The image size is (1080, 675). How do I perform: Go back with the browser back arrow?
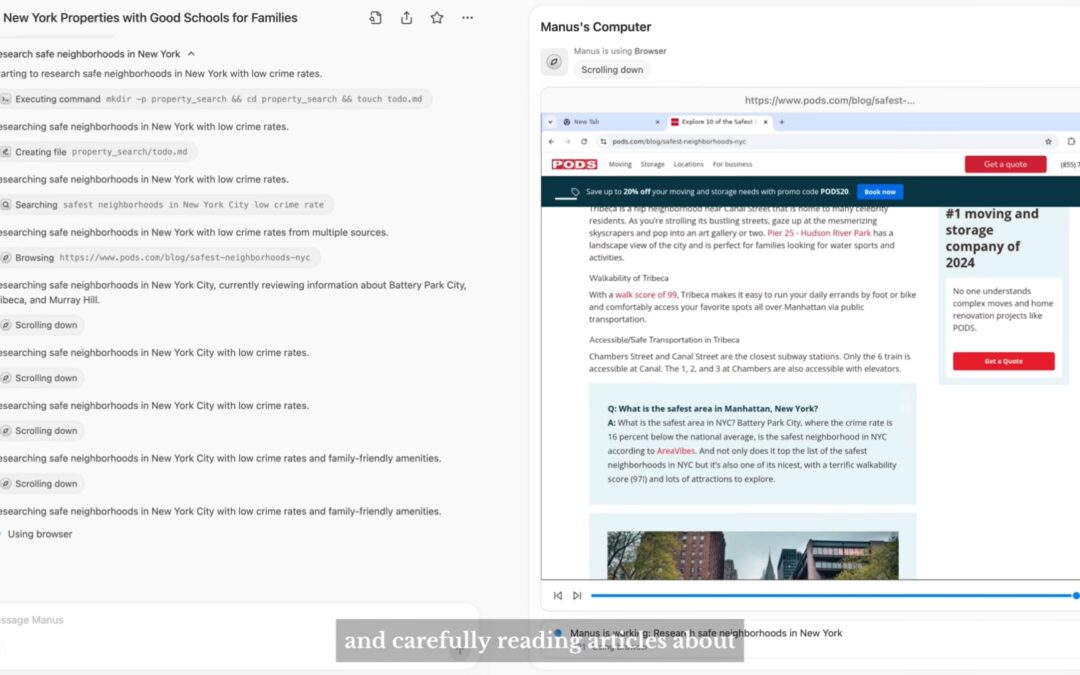click(552, 141)
